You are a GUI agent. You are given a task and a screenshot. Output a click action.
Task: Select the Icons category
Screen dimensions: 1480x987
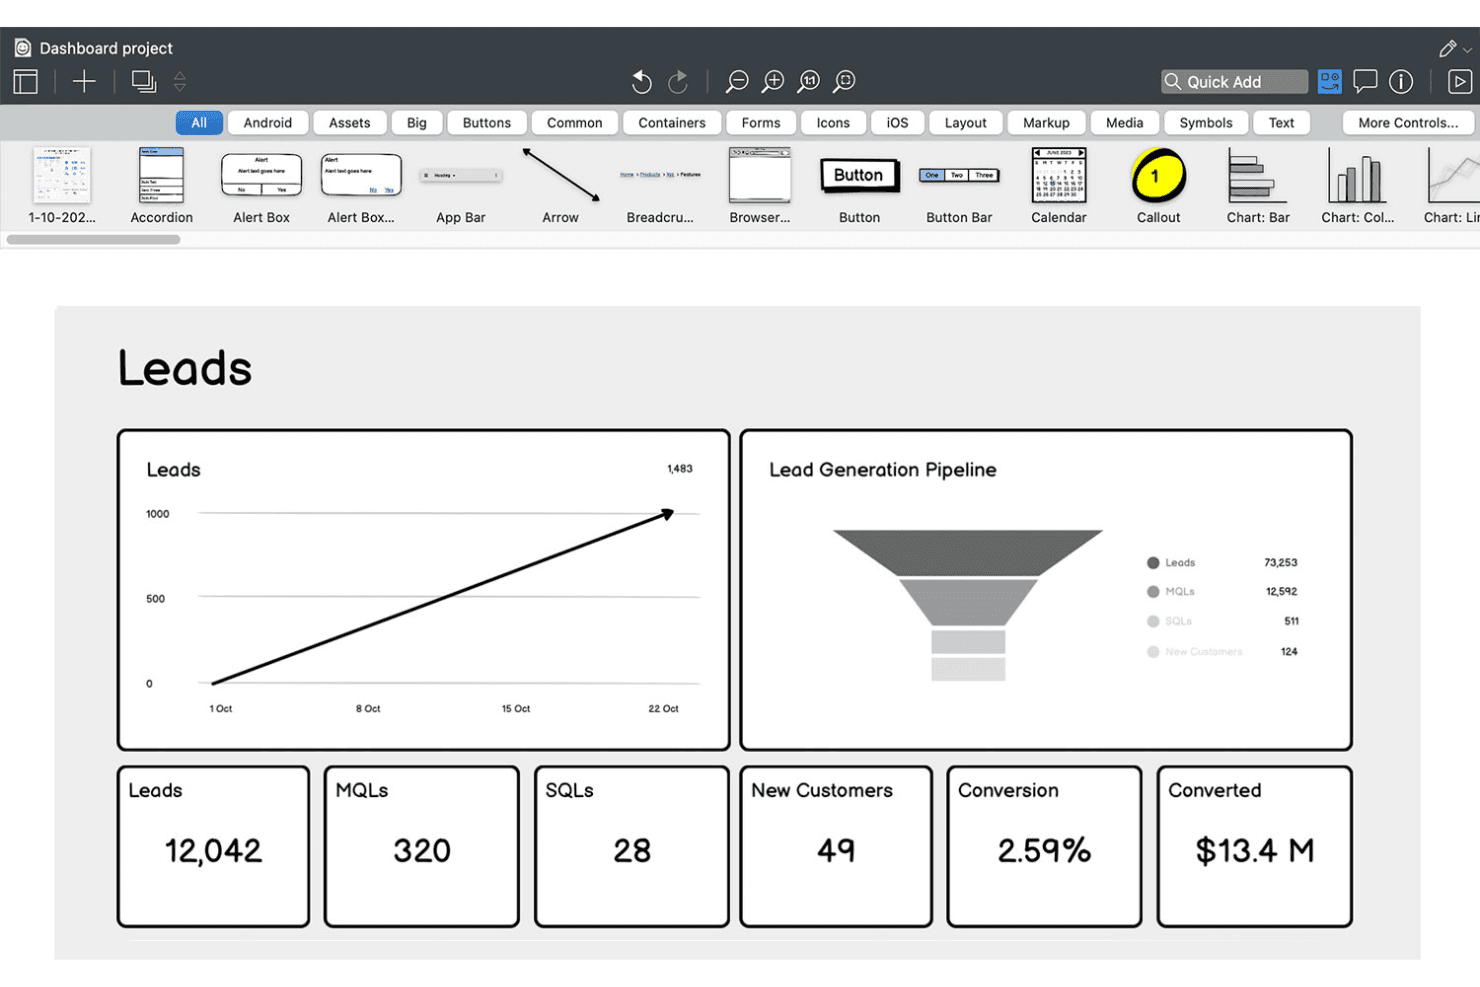(x=833, y=123)
